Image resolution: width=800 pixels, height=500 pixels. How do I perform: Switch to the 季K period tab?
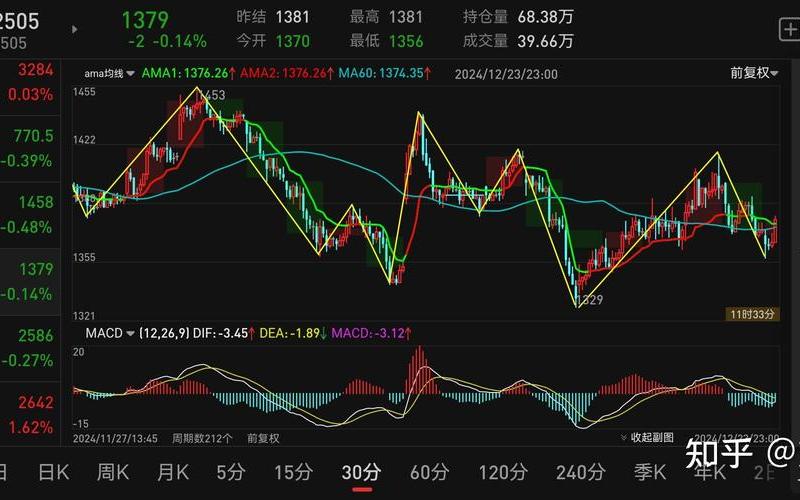click(650, 472)
